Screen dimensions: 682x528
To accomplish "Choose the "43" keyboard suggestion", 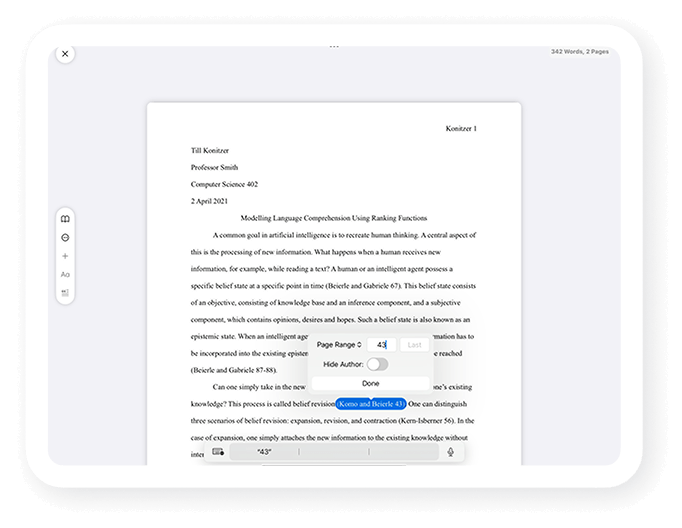I will (264, 452).
